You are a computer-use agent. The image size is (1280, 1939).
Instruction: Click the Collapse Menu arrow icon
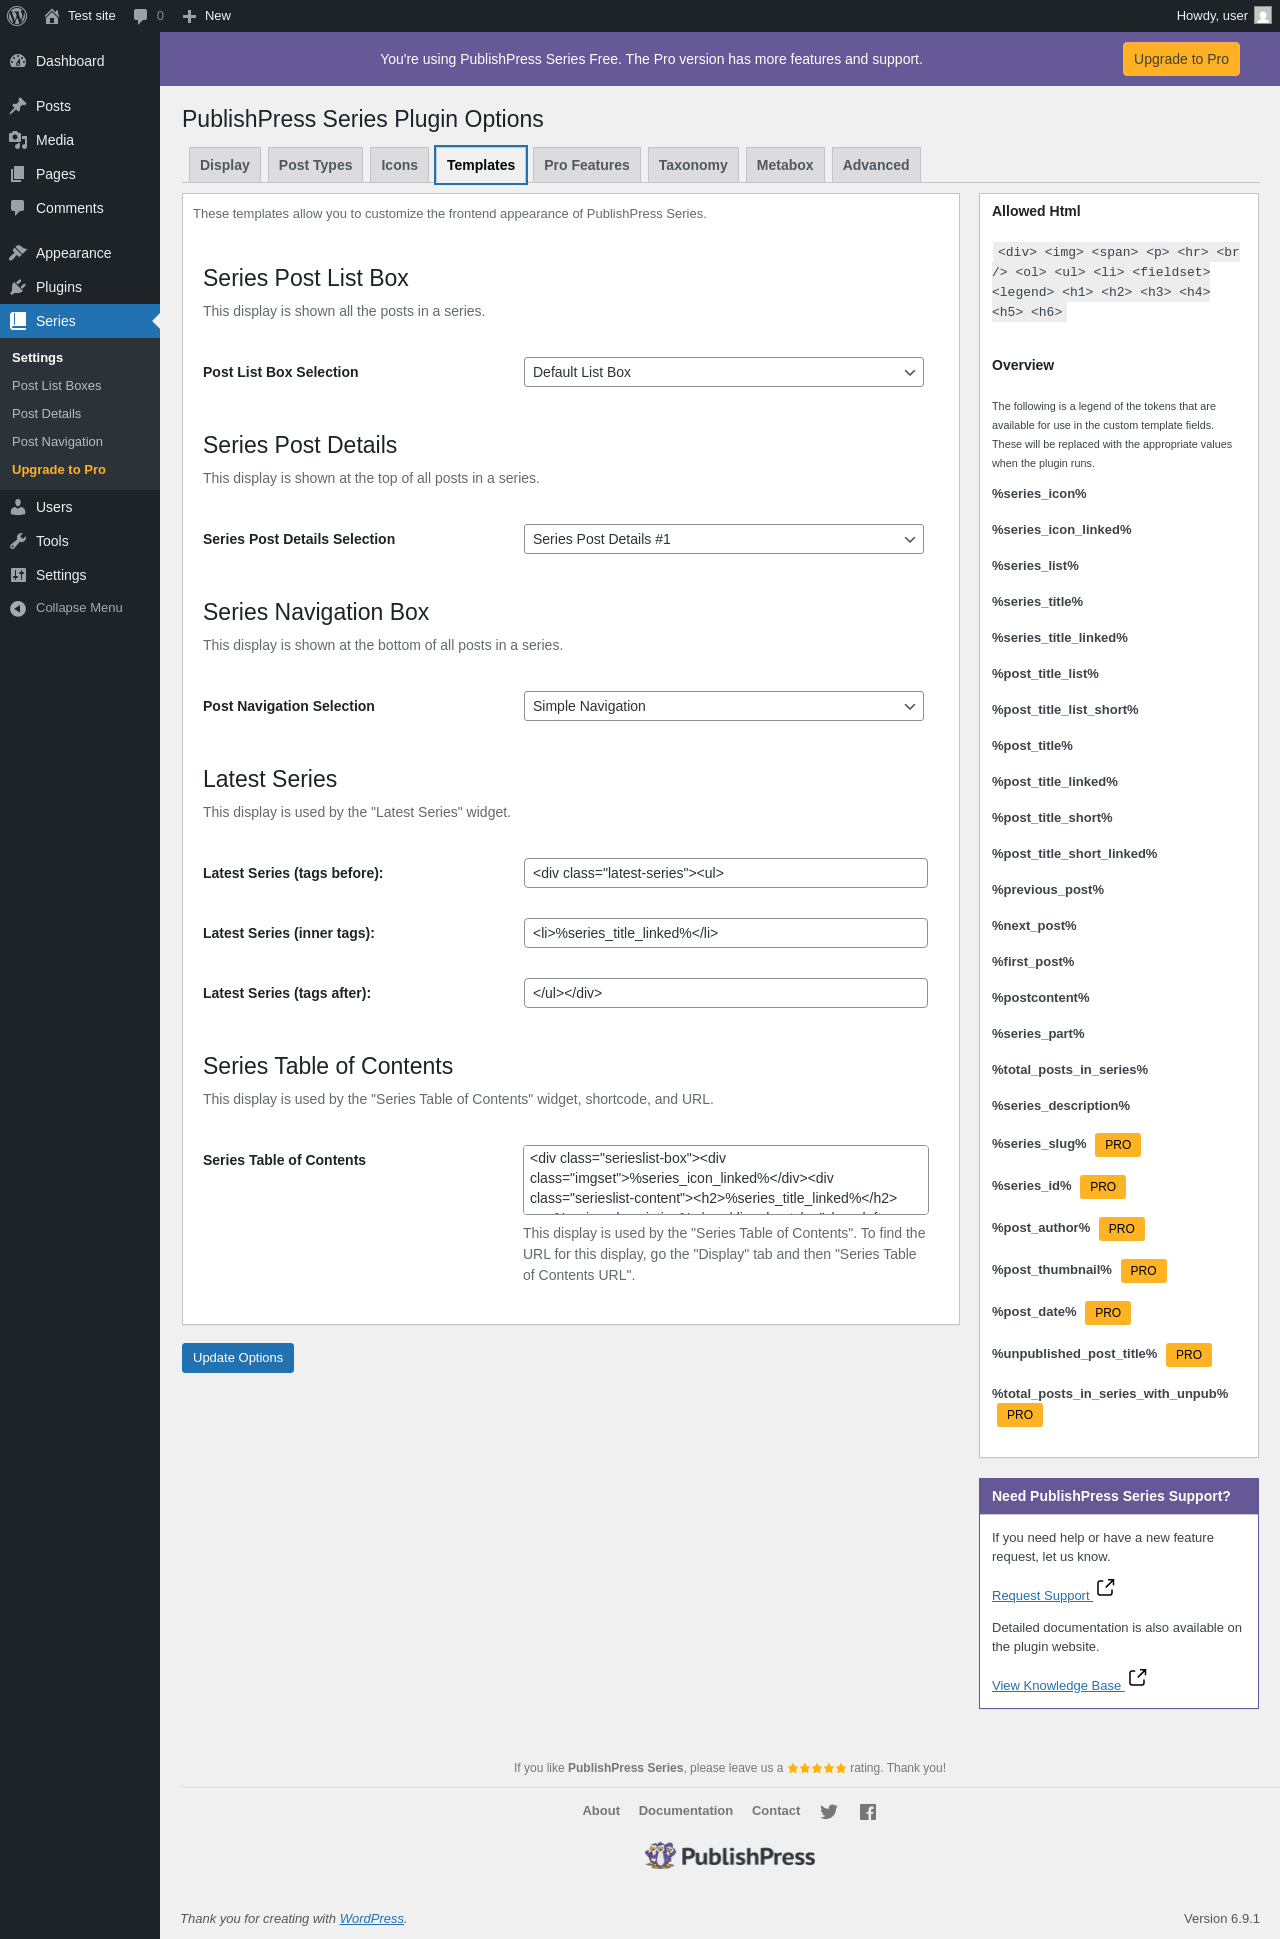tap(18, 608)
